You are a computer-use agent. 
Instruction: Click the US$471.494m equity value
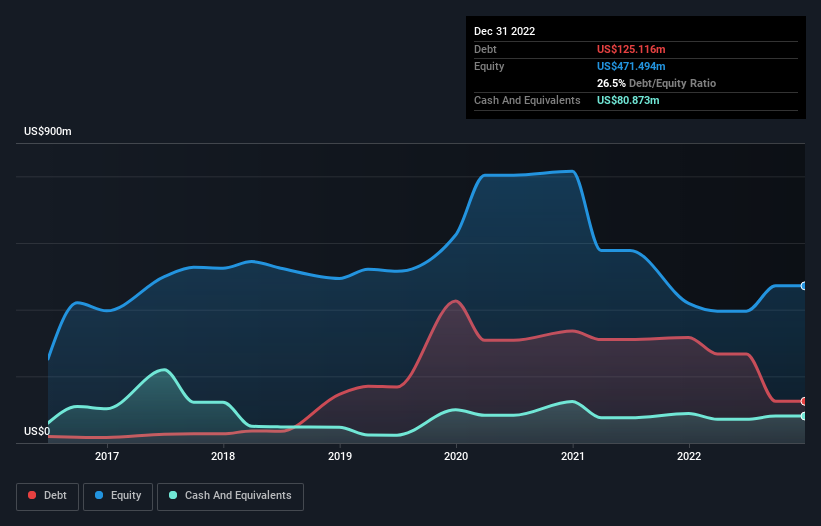[x=631, y=66]
